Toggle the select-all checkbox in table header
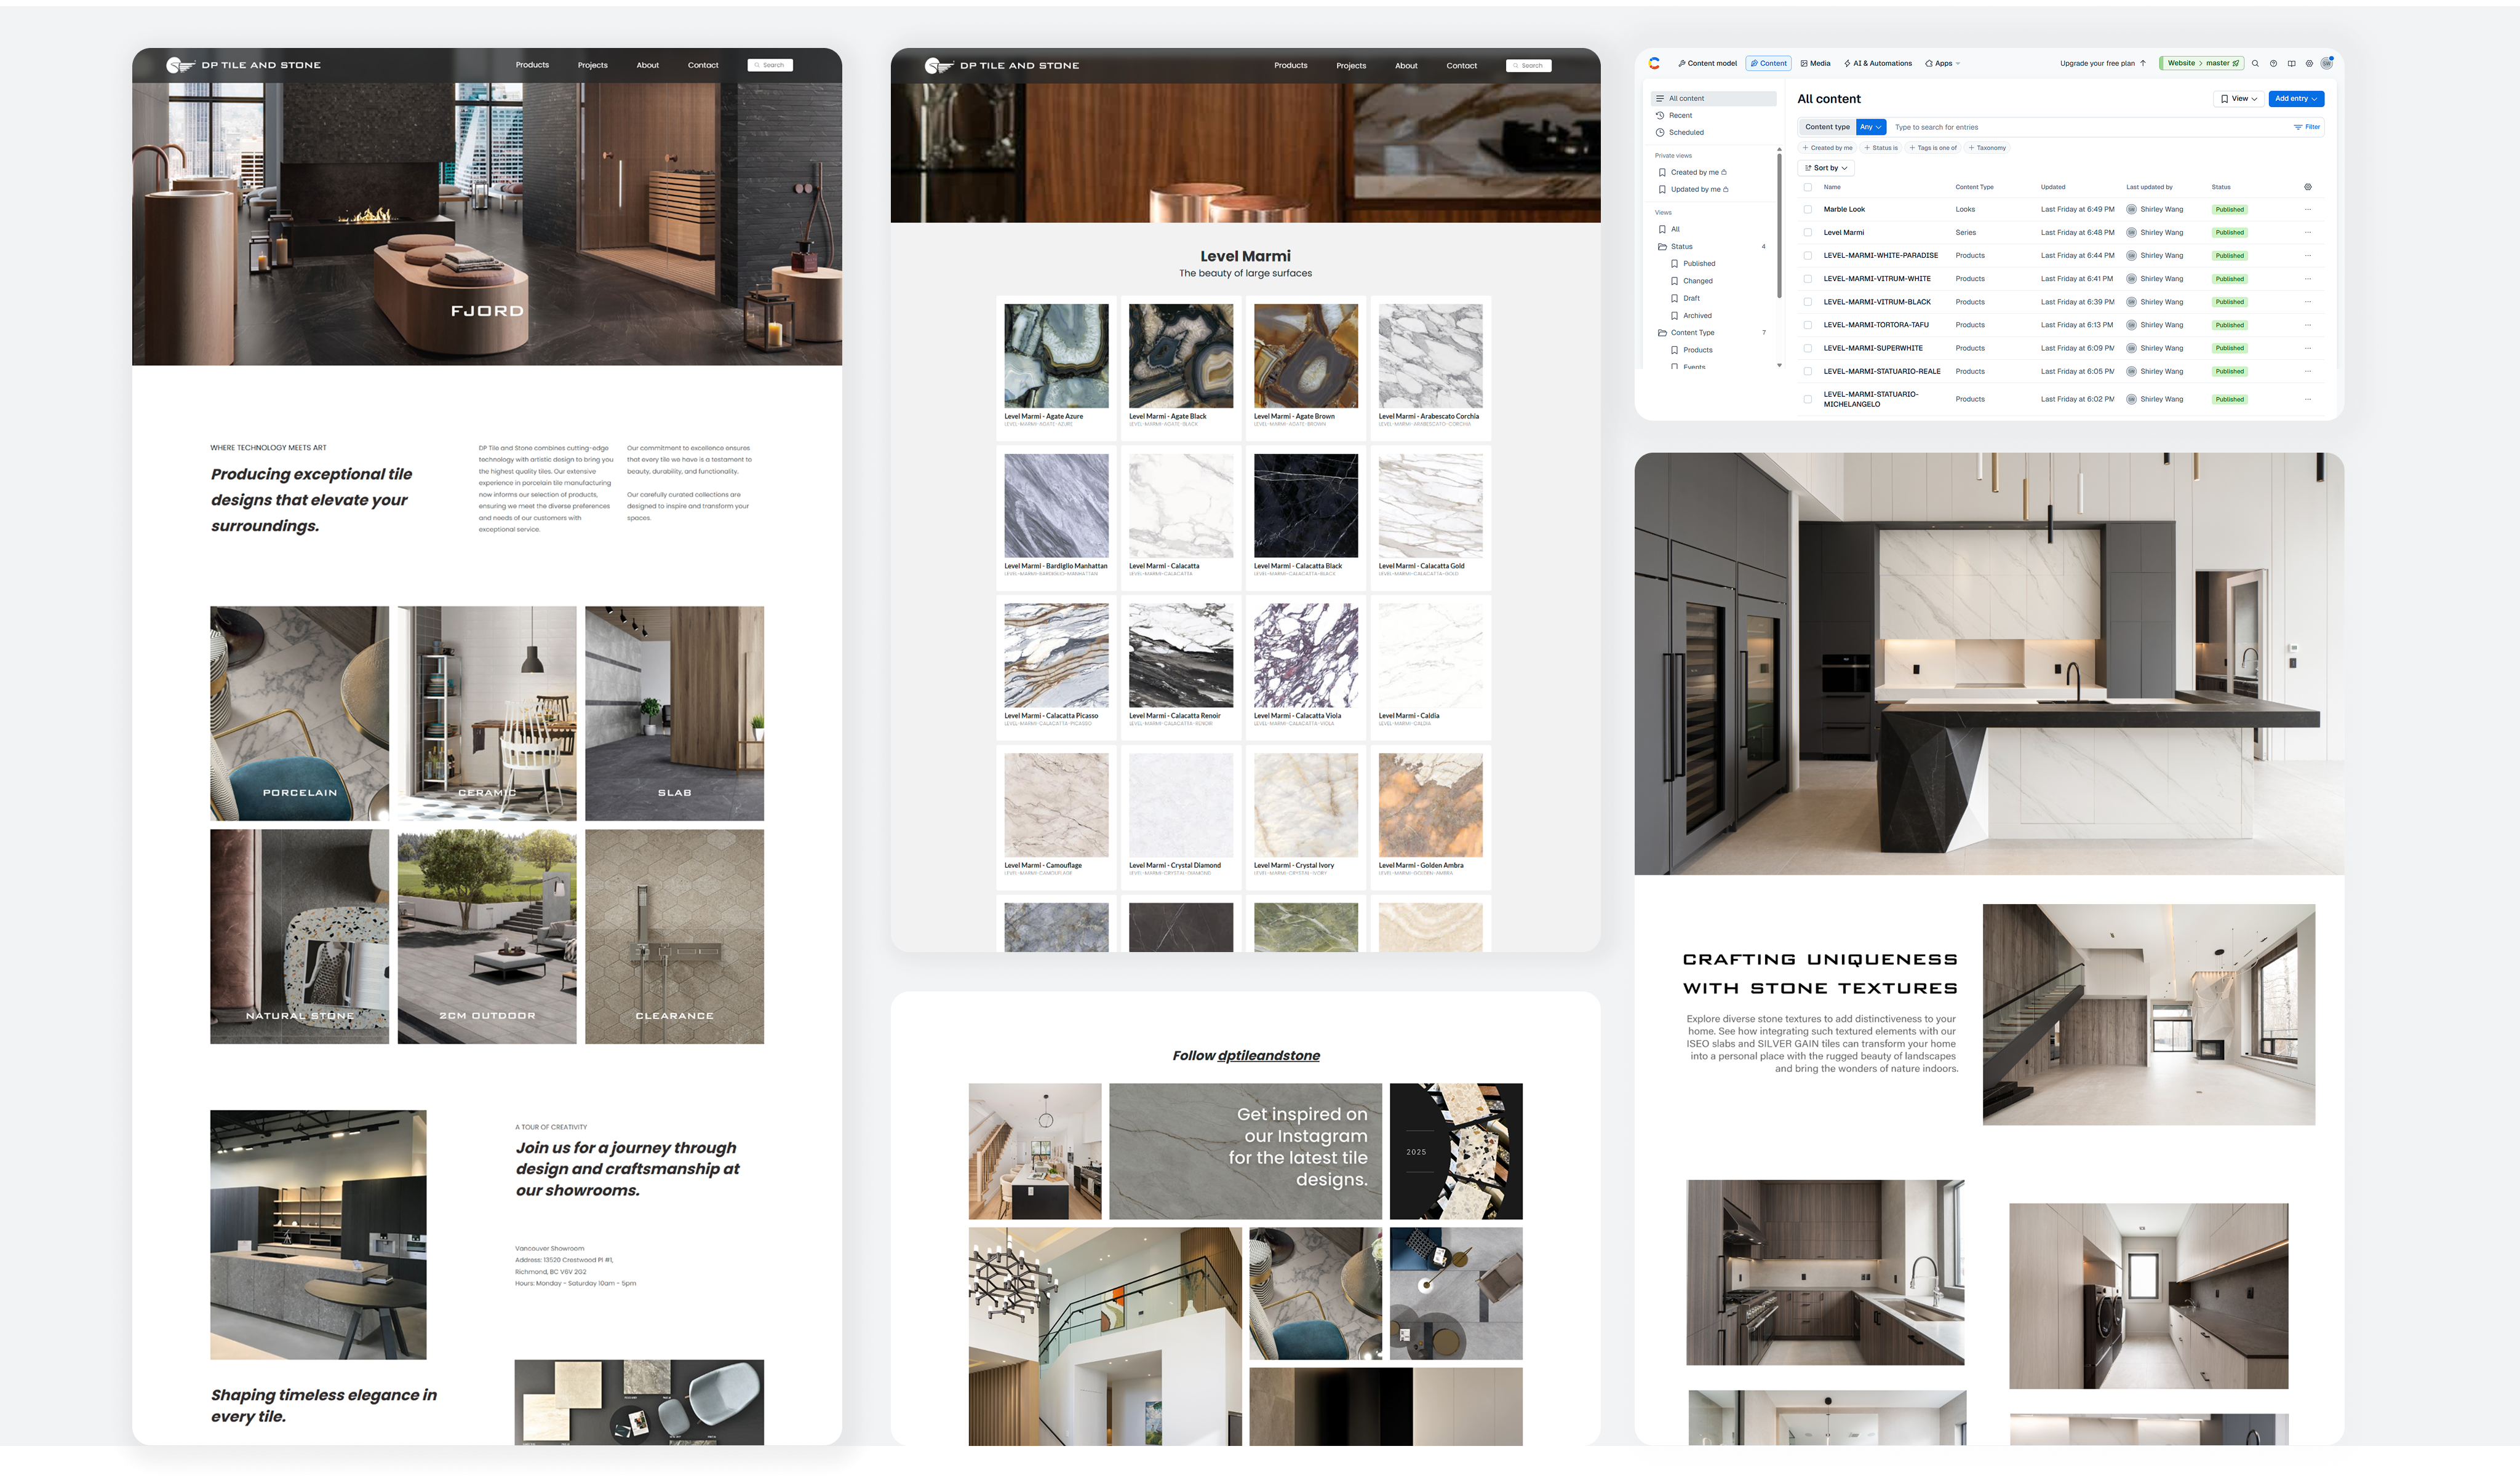 [x=1807, y=187]
